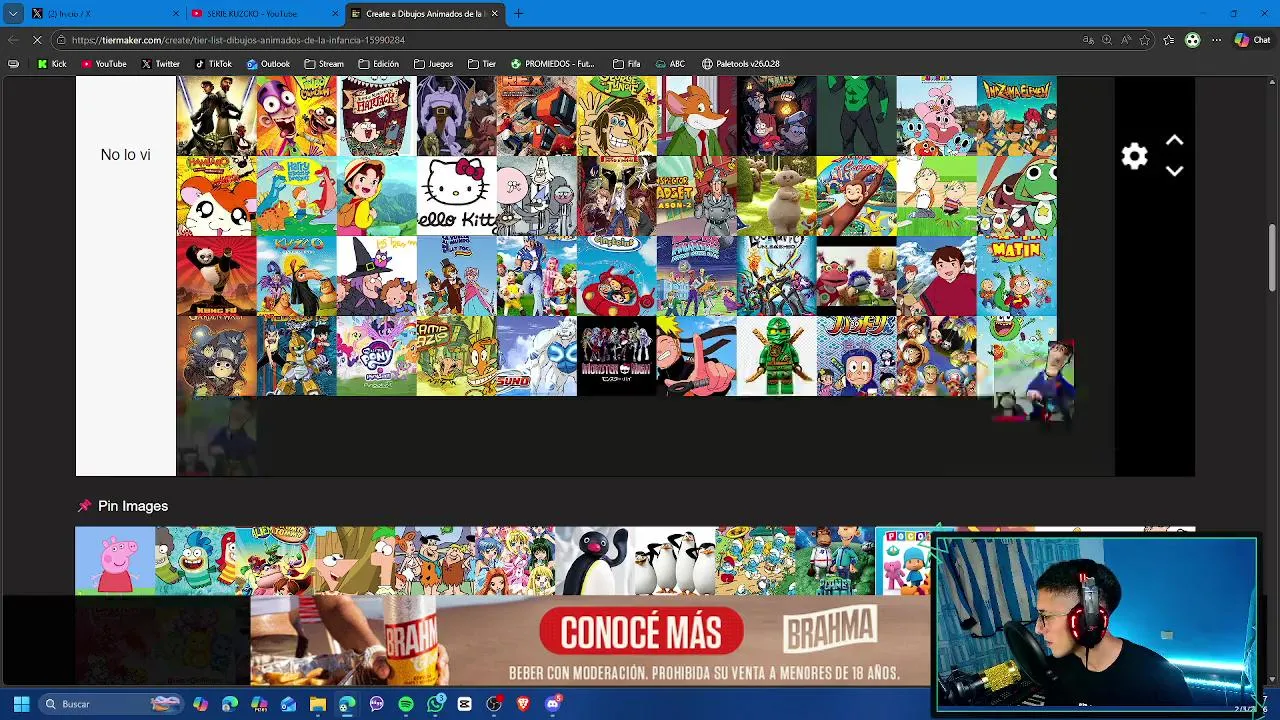Move the tier row down with arrow
This screenshot has height=720, width=1280.
(x=1175, y=171)
